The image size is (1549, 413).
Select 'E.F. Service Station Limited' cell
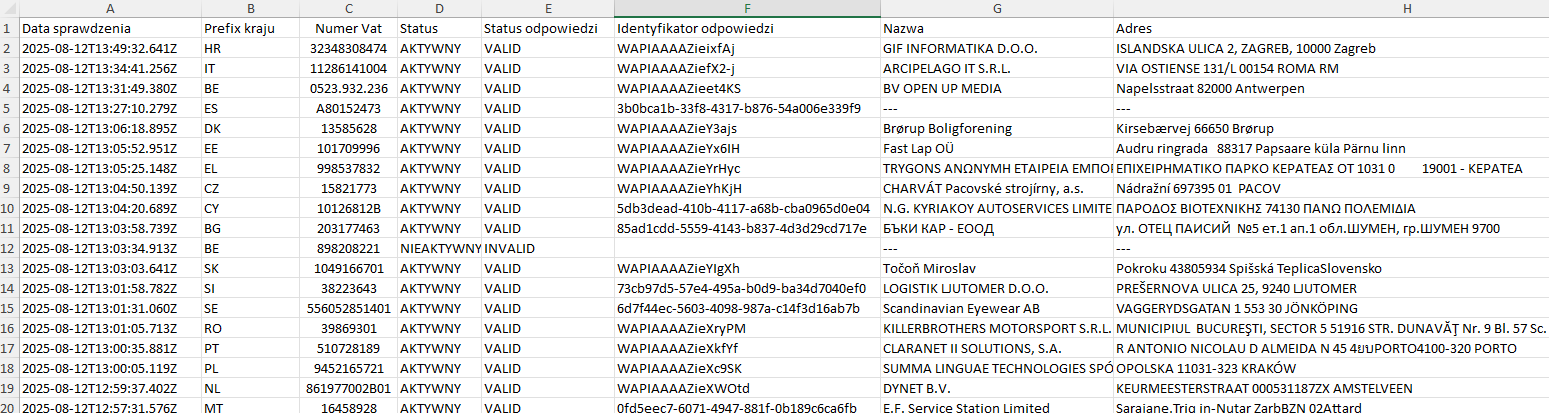coord(996,406)
